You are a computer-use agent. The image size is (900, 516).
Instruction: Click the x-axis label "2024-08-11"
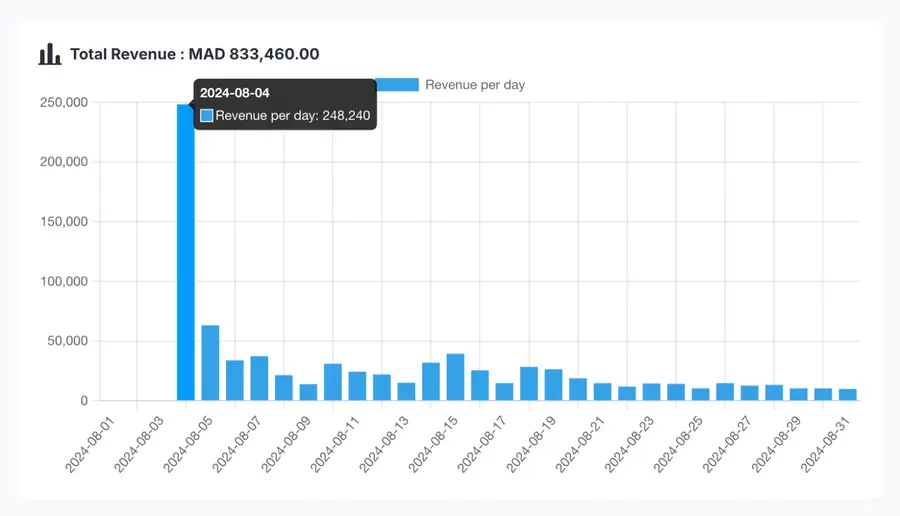pos(335,444)
